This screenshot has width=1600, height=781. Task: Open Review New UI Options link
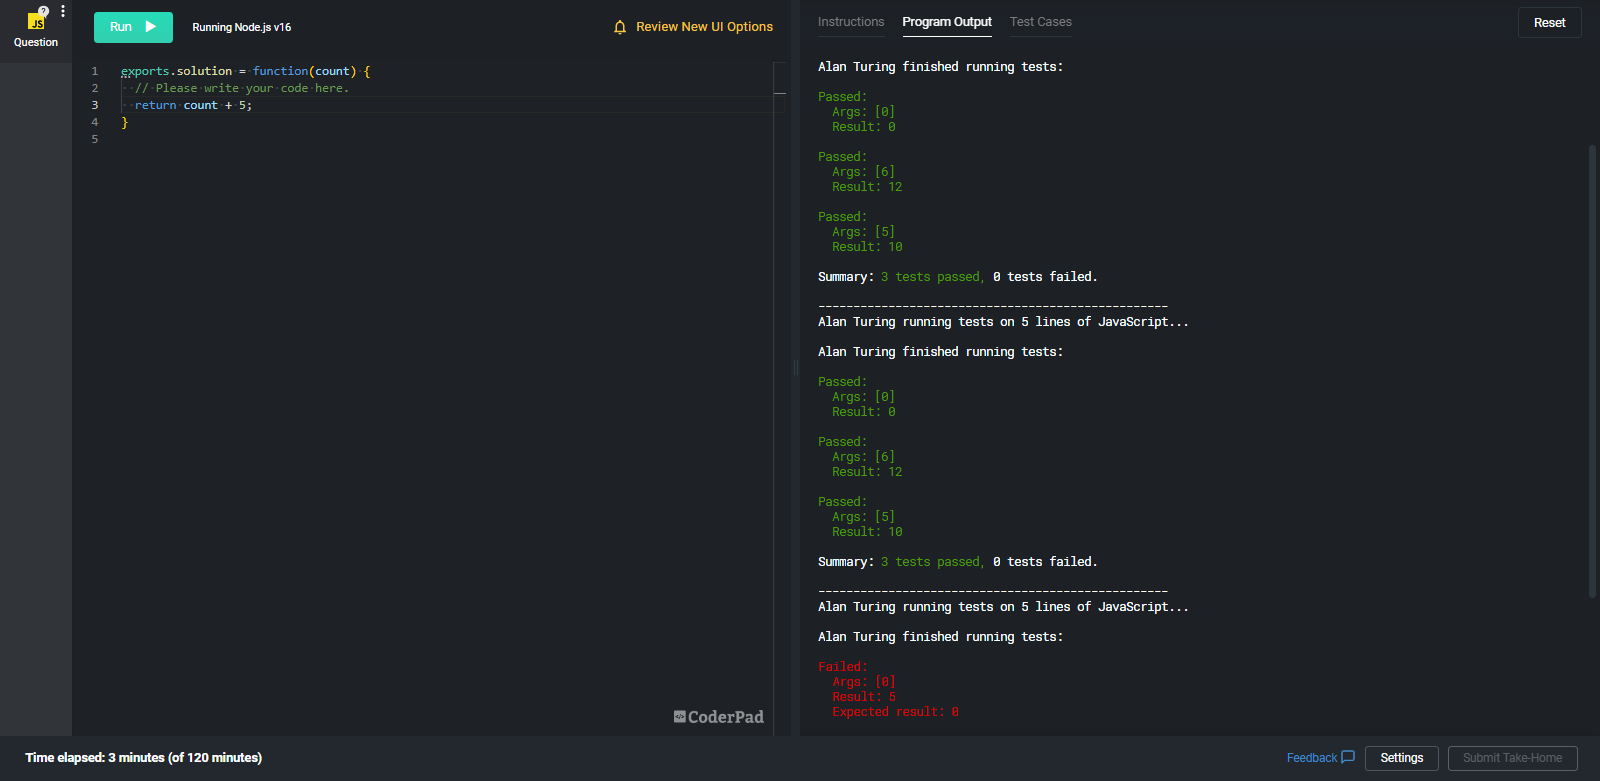704,27
